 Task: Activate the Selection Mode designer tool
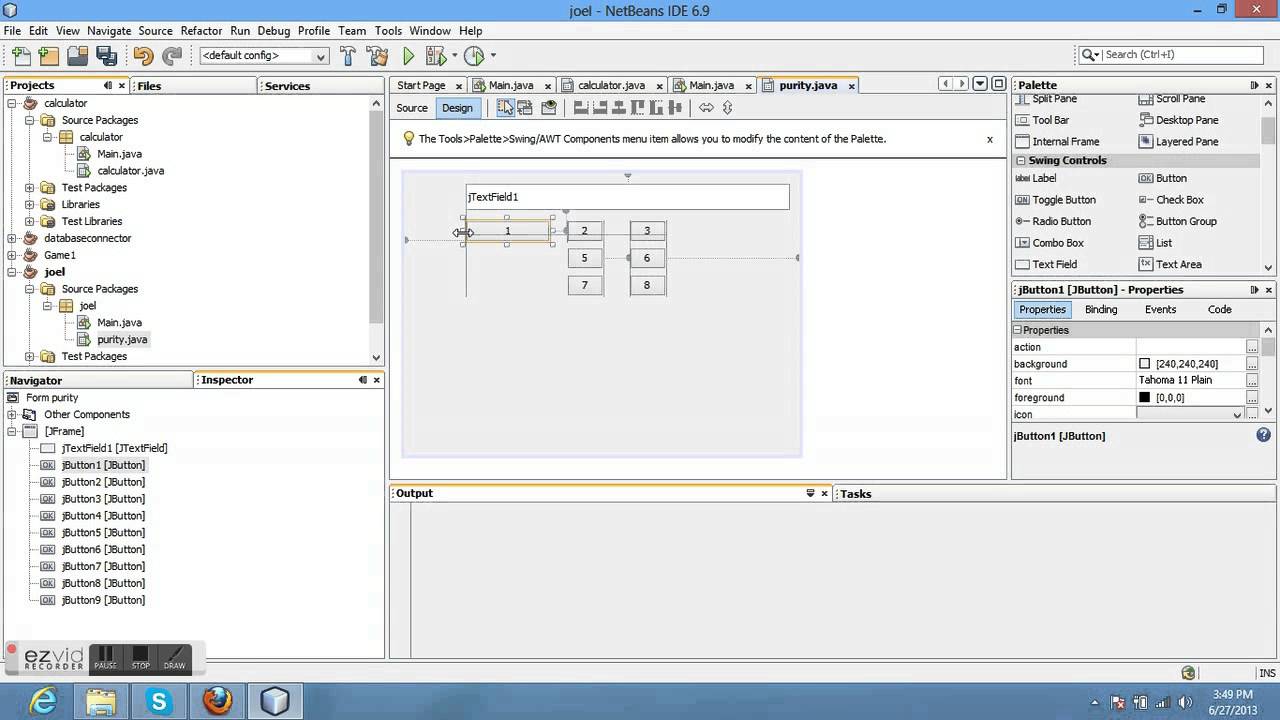point(506,107)
